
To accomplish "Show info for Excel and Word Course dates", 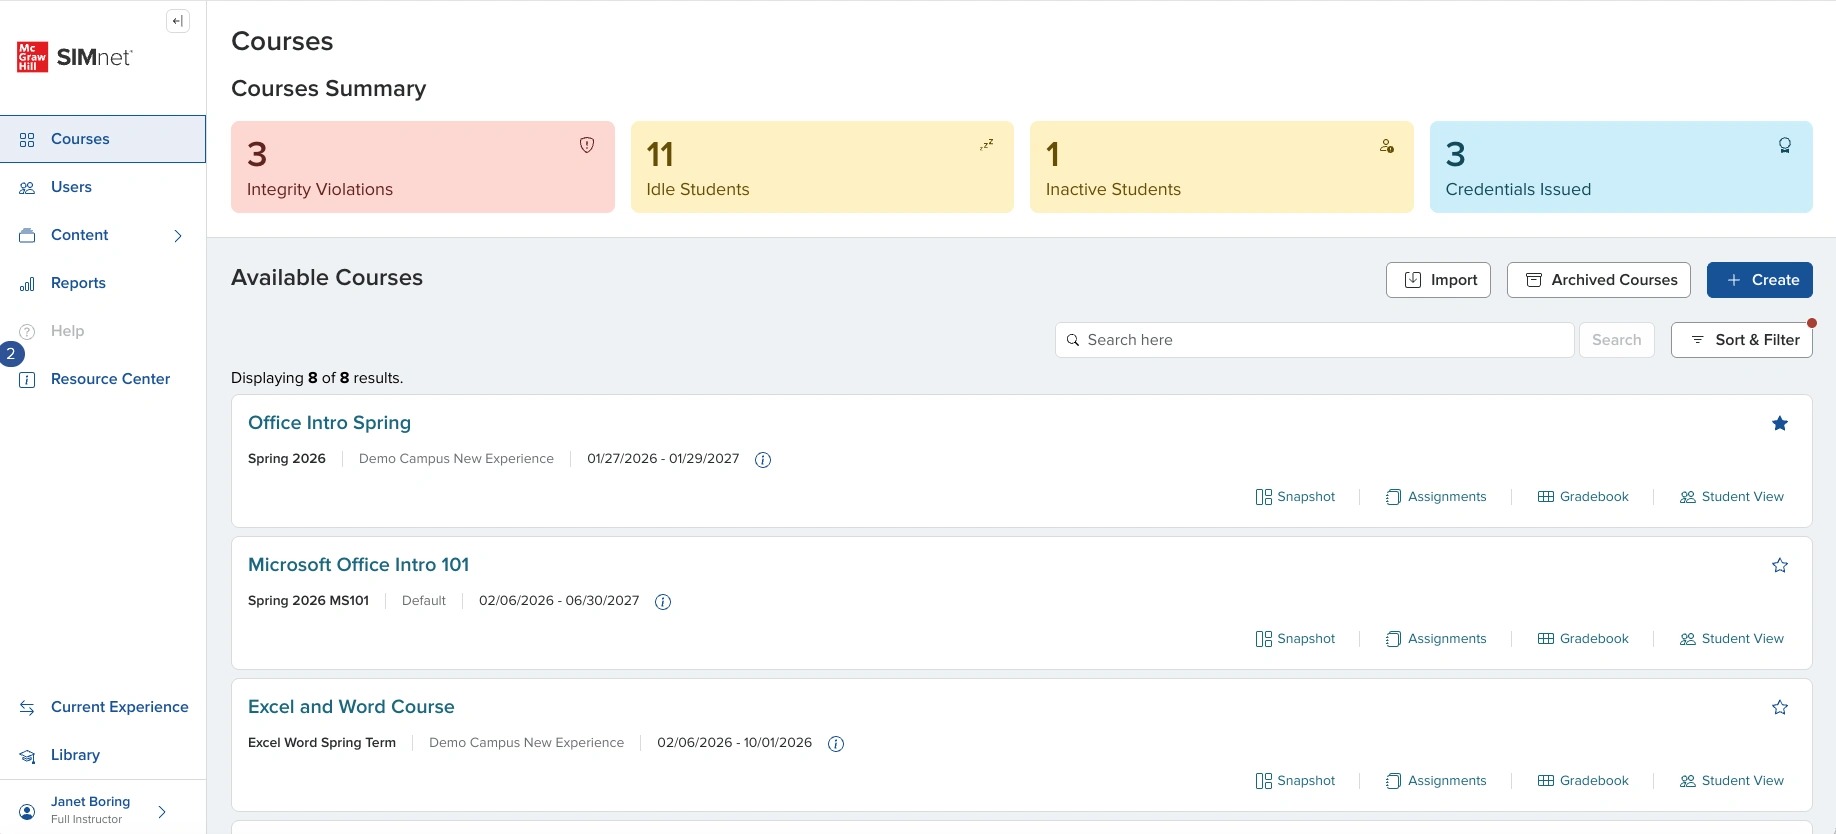I will (836, 744).
